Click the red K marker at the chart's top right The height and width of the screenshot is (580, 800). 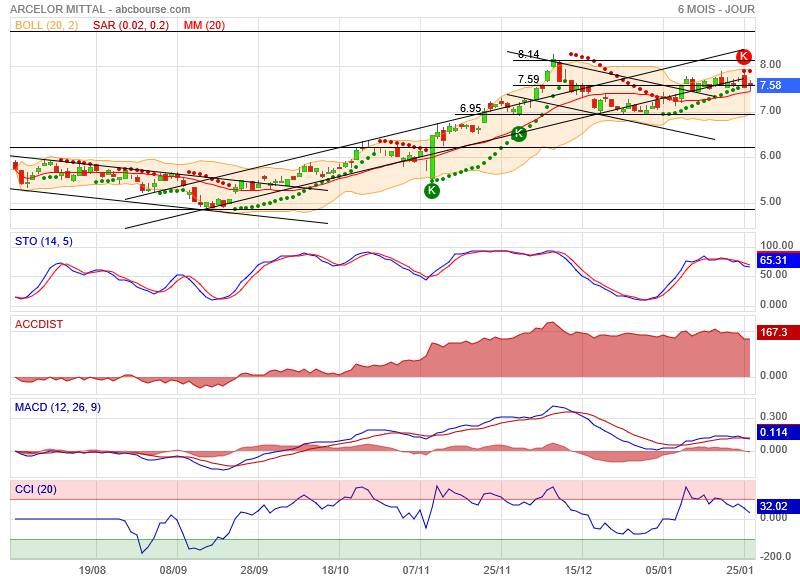pos(744,56)
